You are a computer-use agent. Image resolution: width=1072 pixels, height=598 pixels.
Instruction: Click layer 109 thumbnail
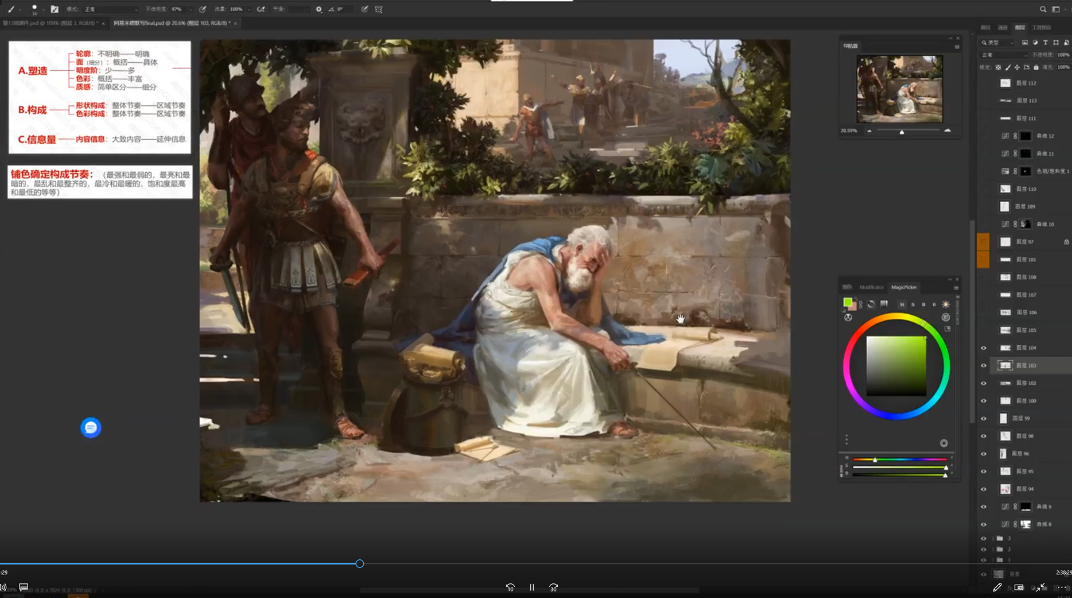tap(1005, 206)
